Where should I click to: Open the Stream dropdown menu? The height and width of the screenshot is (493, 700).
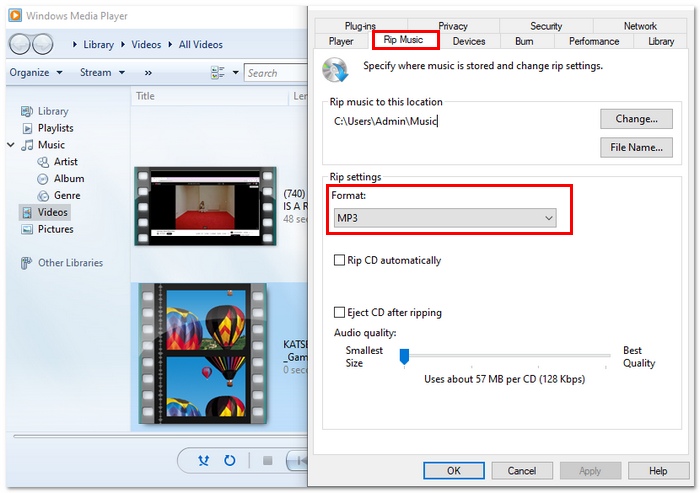(x=102, y=72)
